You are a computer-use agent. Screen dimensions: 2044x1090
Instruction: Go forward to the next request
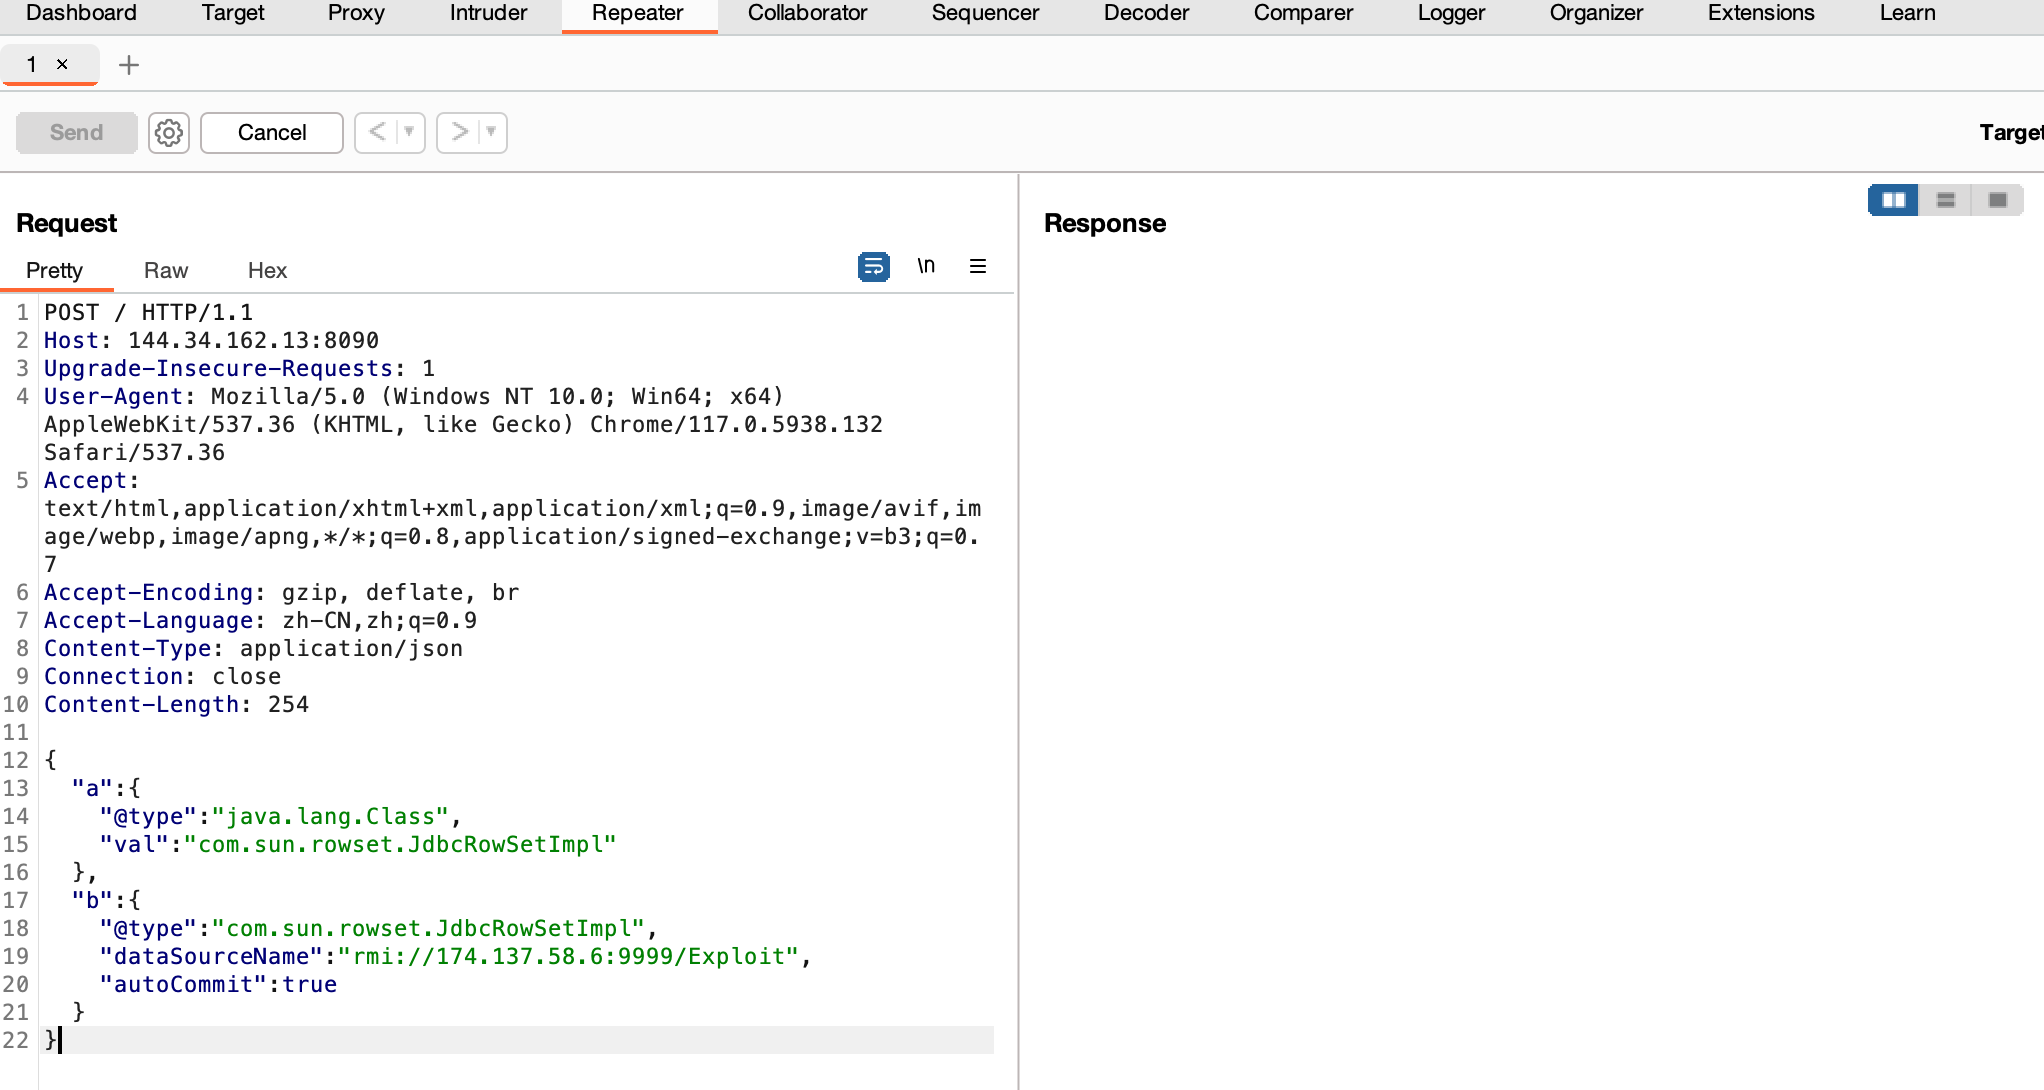pos(459,132)
